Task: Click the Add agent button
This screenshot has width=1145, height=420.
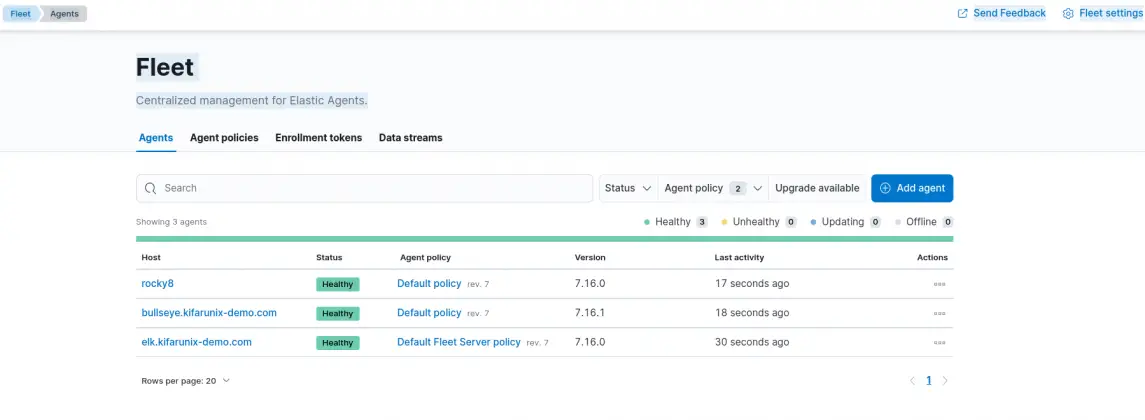Action: click(911, 188)
